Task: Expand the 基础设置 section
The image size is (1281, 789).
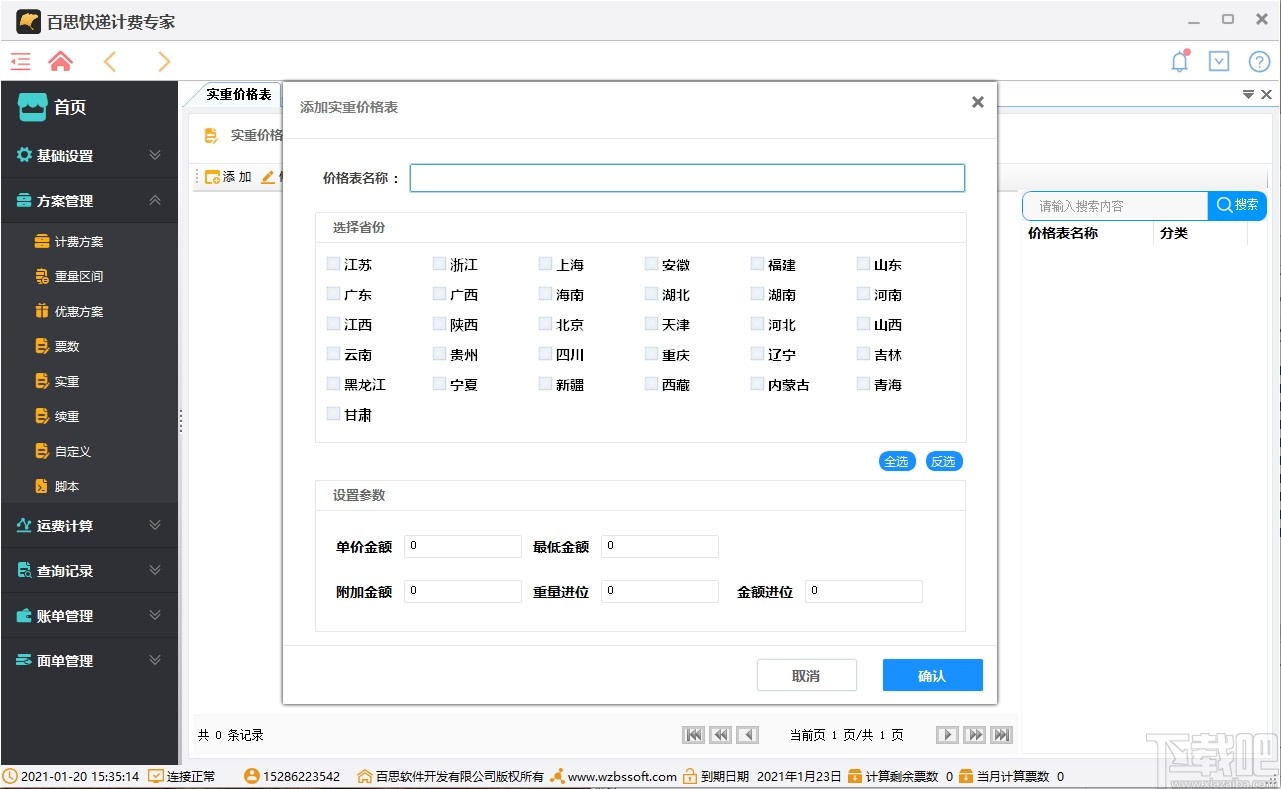Action: click(x=90, y=155)
